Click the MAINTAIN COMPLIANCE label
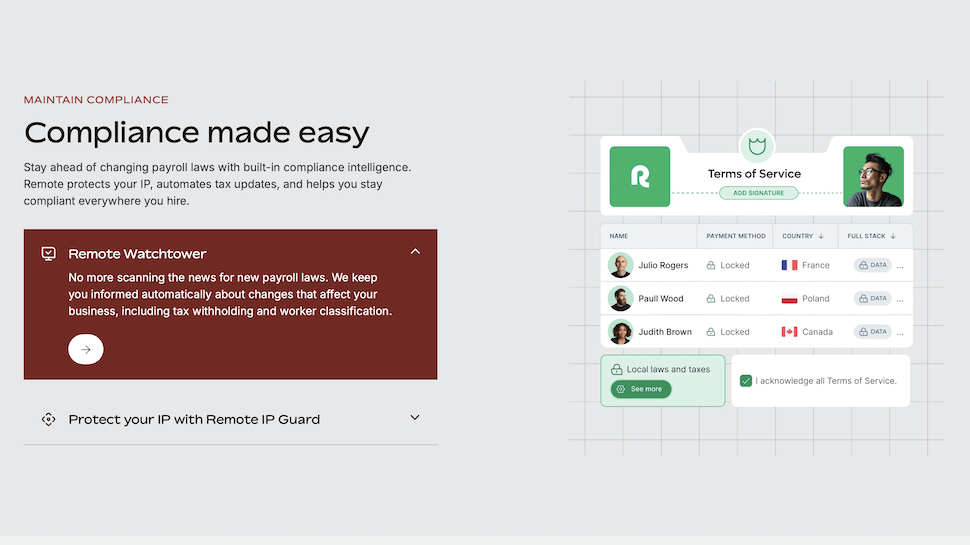The image size is (970, 545). 96,100
